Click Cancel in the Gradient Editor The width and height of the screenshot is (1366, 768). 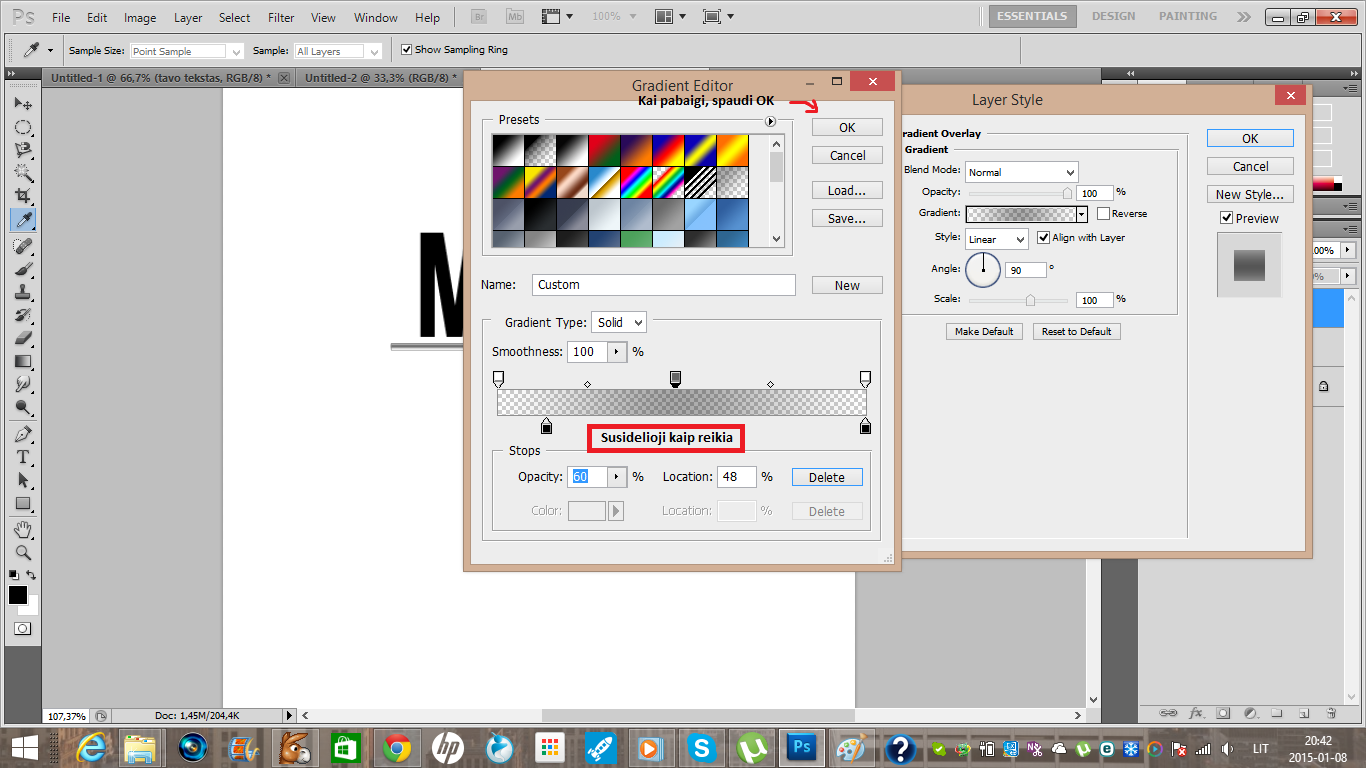coord(847,155)
